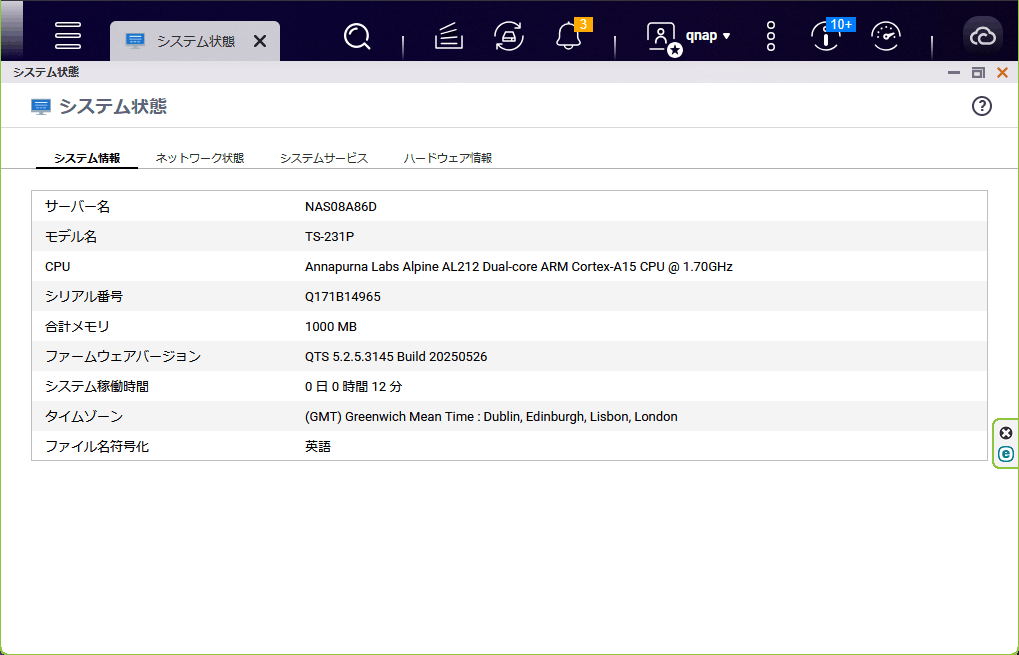Viewport: 1019px width, 655px height.
Task: Minimize the システム状態 window
Action: [x=954, y=73]
